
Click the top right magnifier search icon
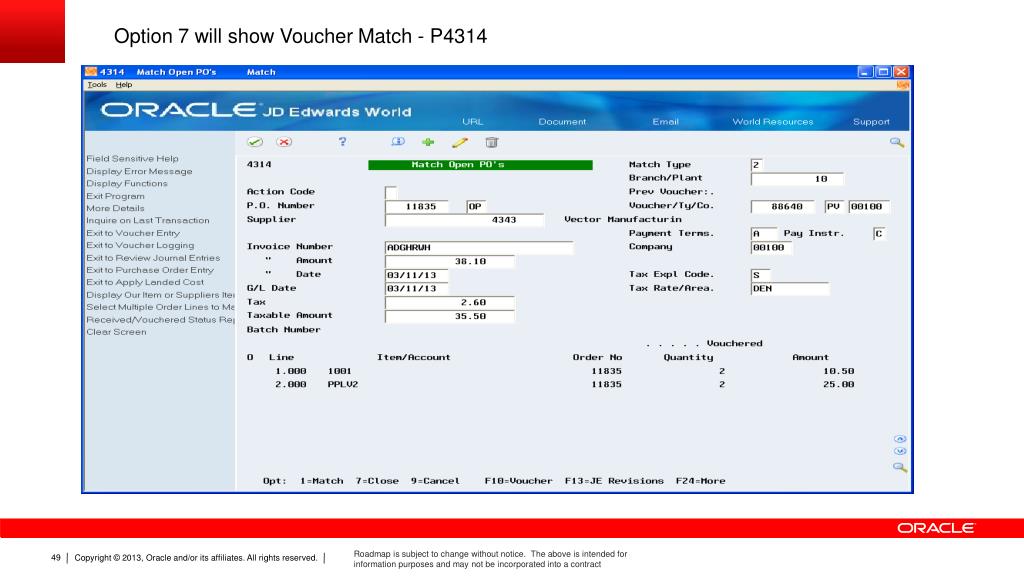tap(897, 142)
